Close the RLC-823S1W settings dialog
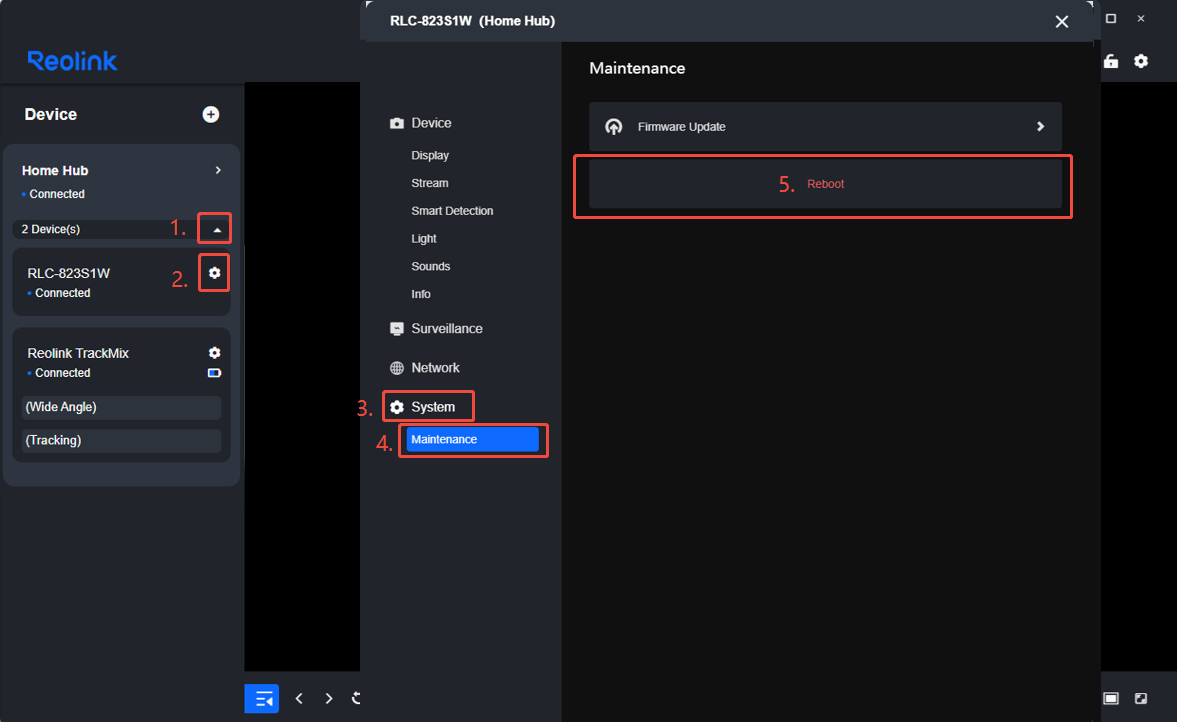The width and height of the screenshot is (1177, 722). (1061, 22)
